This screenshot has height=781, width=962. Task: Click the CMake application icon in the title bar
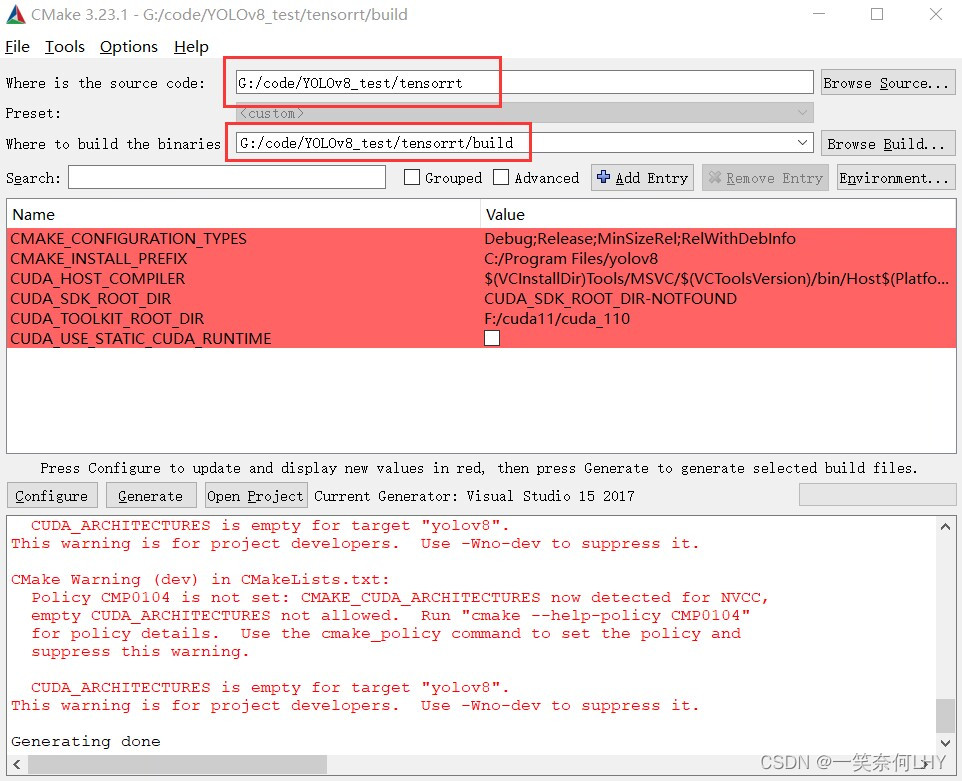point(16,14)
